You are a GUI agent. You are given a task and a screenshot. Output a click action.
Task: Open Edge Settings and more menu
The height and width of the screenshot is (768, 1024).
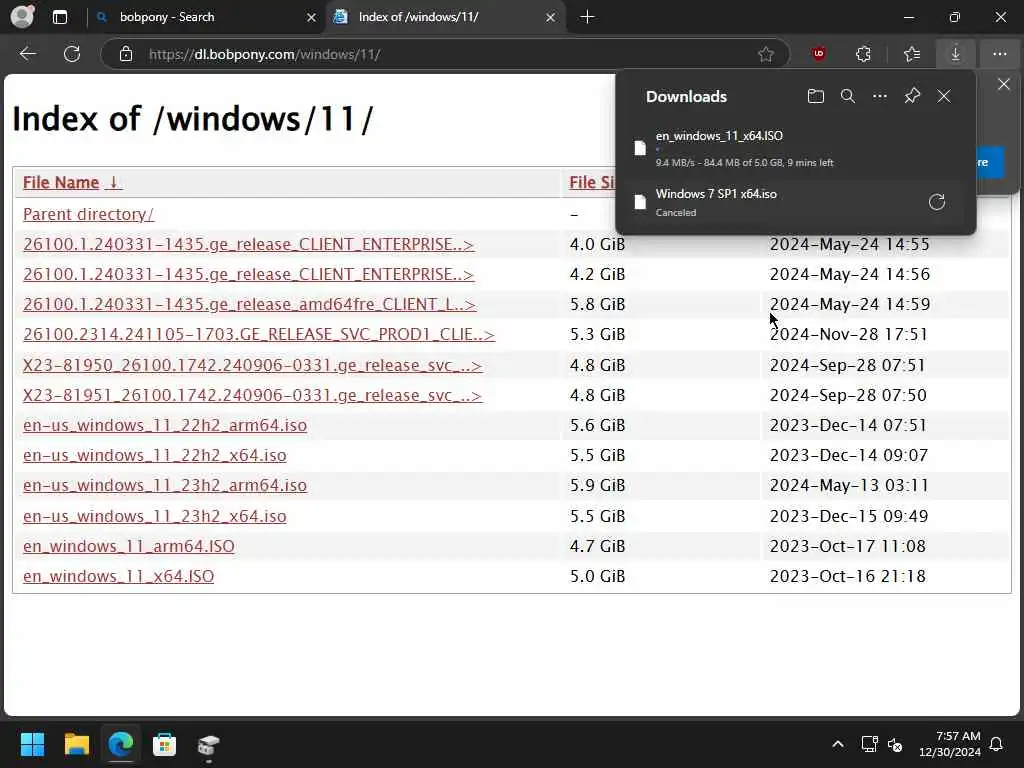[x=999, y=54]
